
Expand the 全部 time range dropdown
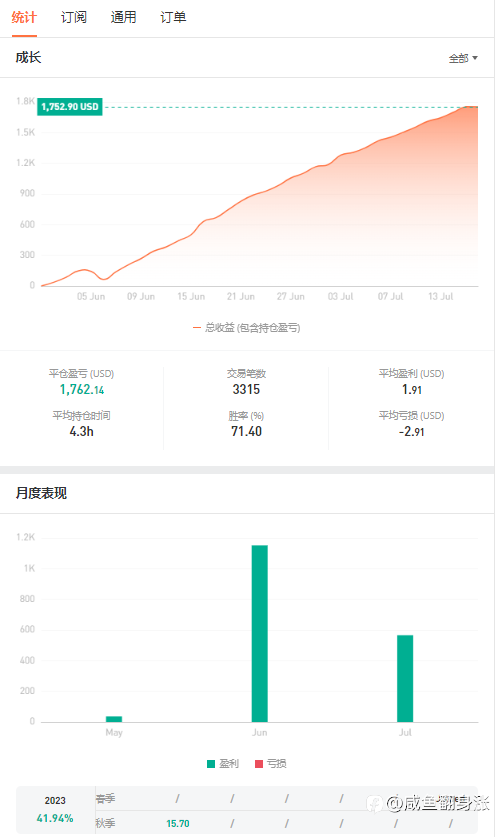[463, 58]
